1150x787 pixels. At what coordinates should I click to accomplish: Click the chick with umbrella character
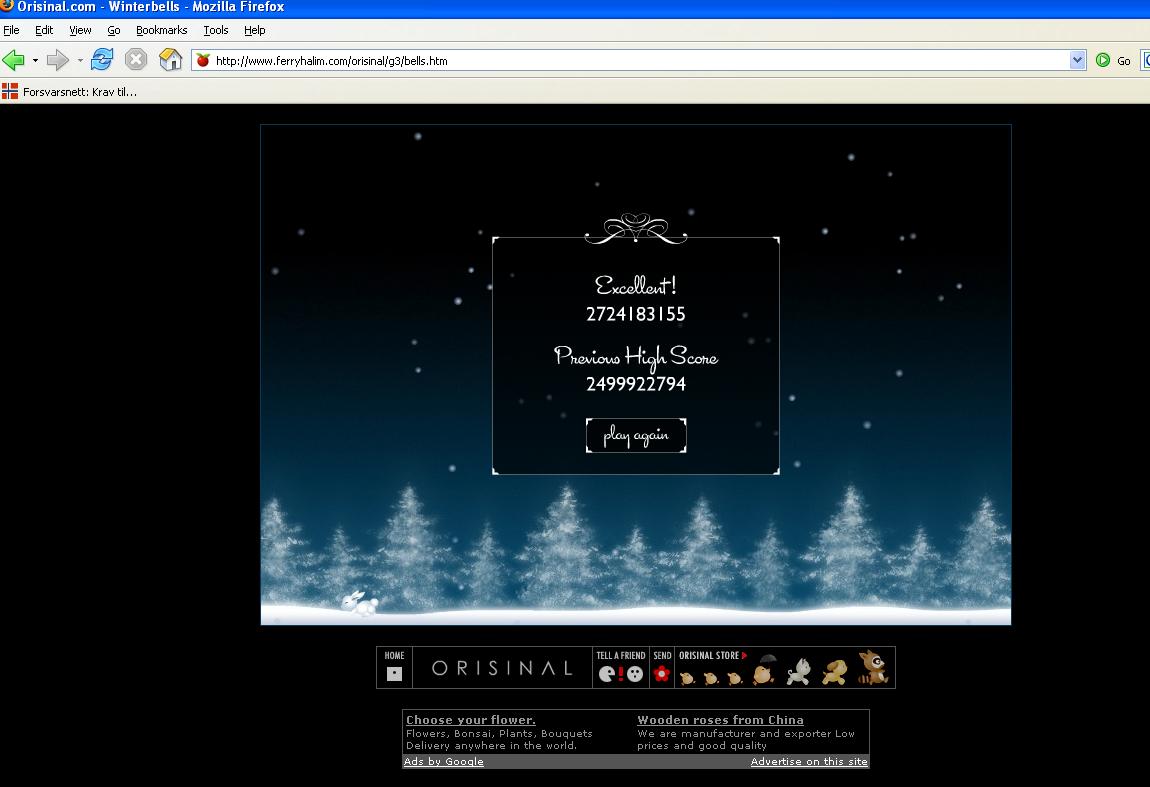[764, 669]
